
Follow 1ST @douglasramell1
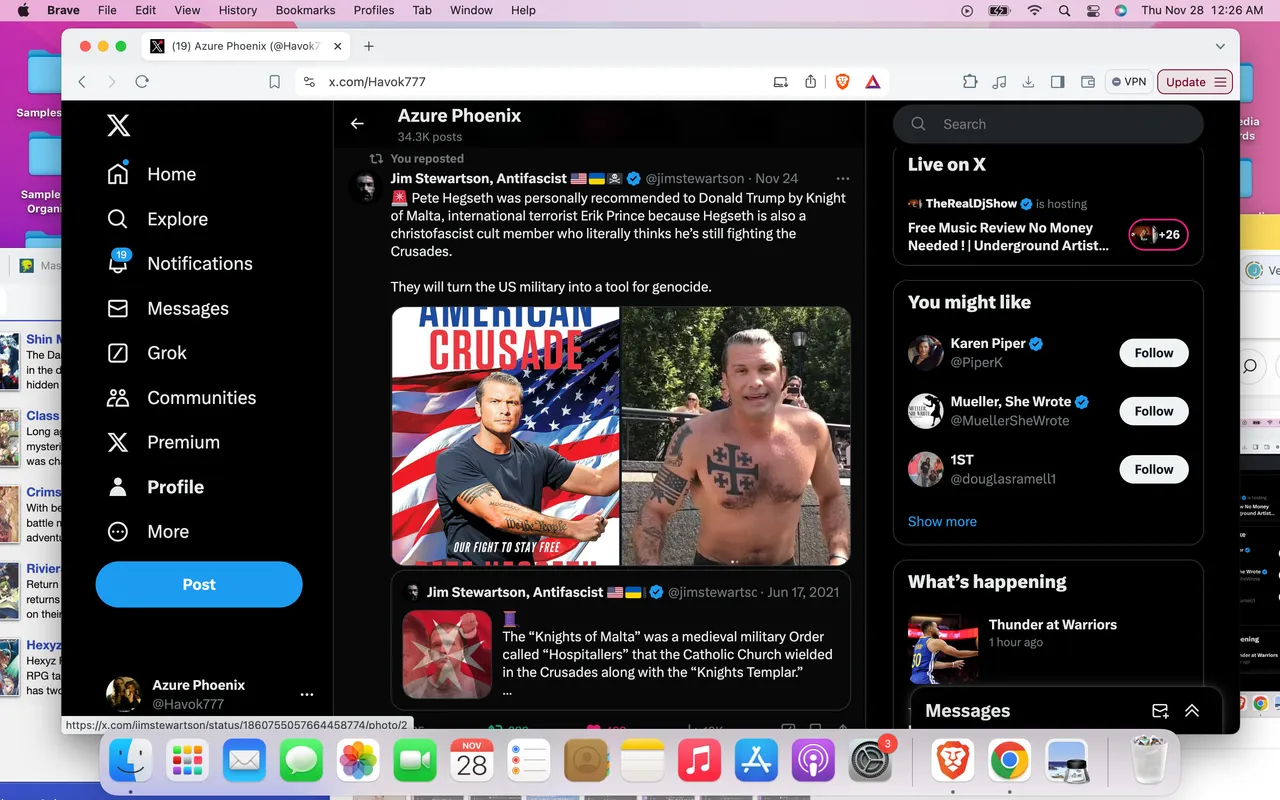[x=1154, y=469]
